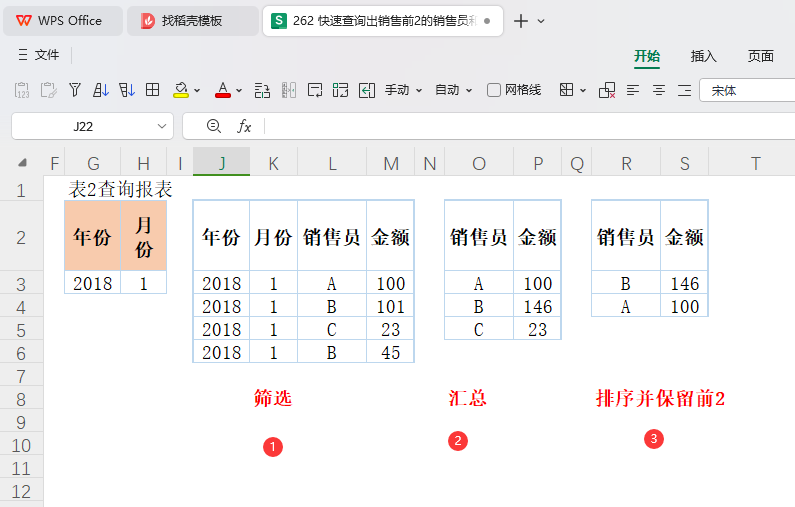This screenshot has height=507, width=795.
Task: Open font color dropdown arrow
Action: pos(239,91)
